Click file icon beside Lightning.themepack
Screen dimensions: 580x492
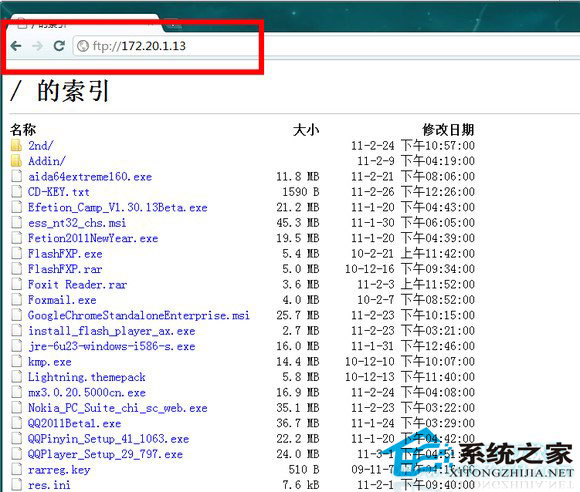(16, 377)
